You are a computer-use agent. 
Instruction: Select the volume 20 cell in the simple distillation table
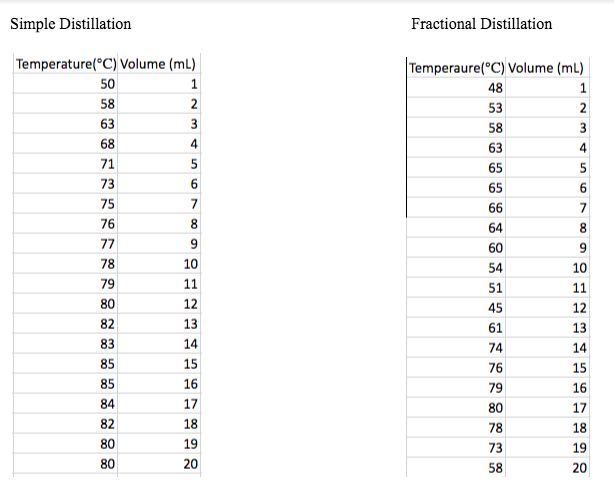pyautogui.click(x=159, y=464)
